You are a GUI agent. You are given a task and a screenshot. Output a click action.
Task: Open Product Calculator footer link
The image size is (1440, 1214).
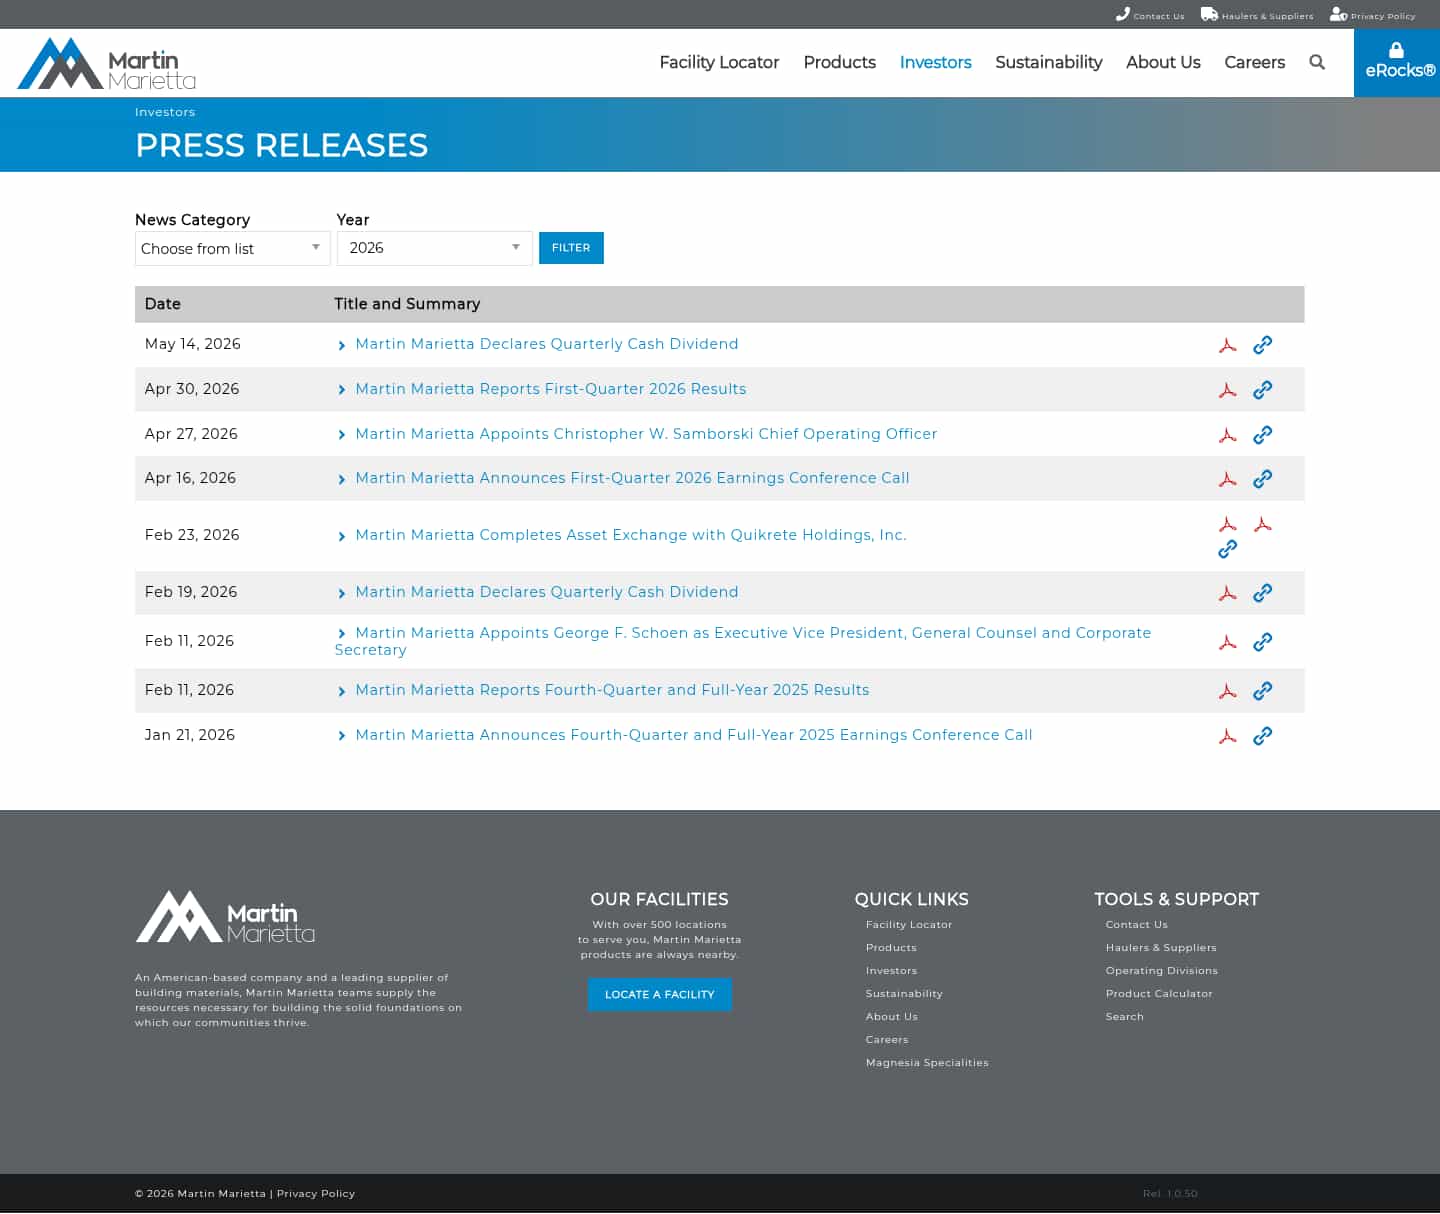tap(1159, 993)
